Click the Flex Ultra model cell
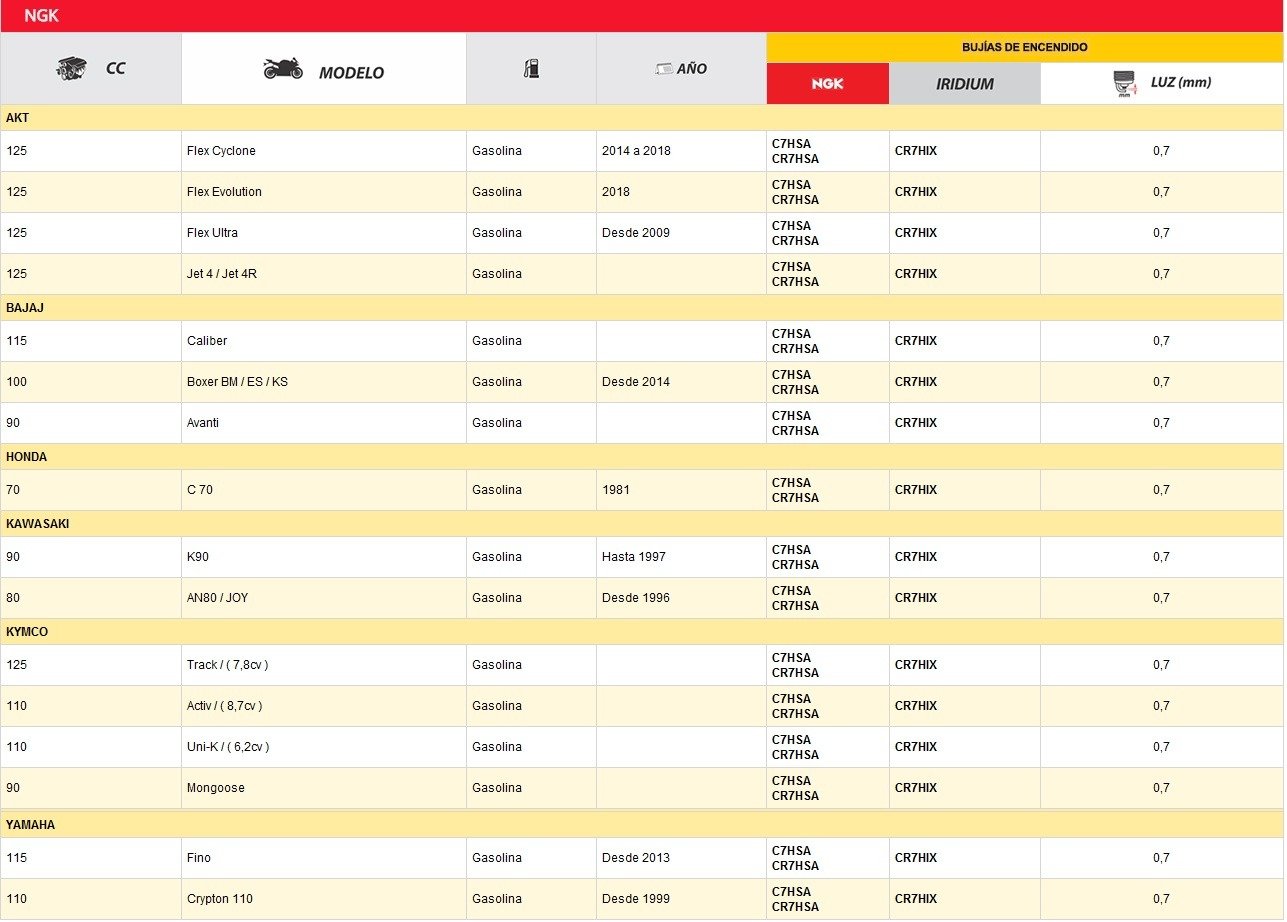 point(324,233)
